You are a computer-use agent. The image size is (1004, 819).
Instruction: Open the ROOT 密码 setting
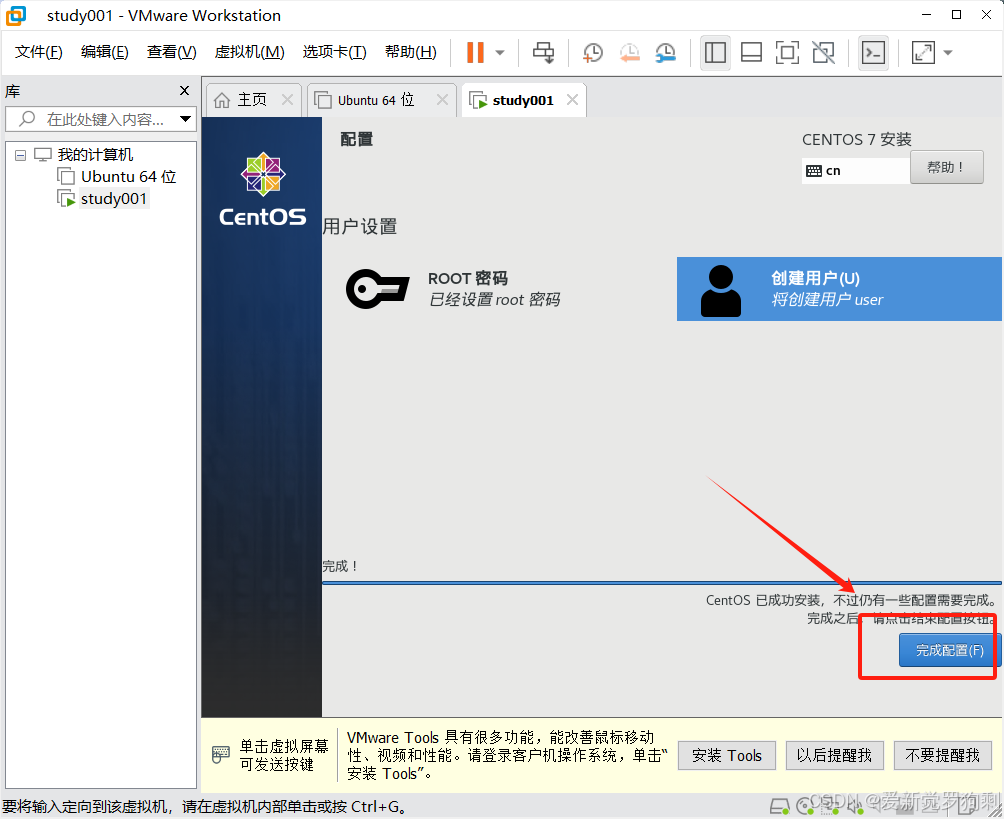pos(454,289)
